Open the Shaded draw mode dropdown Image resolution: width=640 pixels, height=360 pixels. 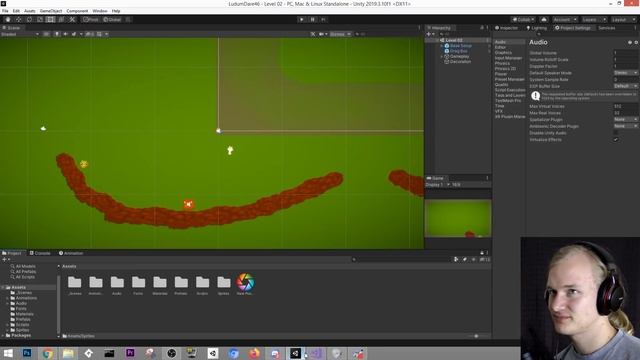click(x=20, y=34)
